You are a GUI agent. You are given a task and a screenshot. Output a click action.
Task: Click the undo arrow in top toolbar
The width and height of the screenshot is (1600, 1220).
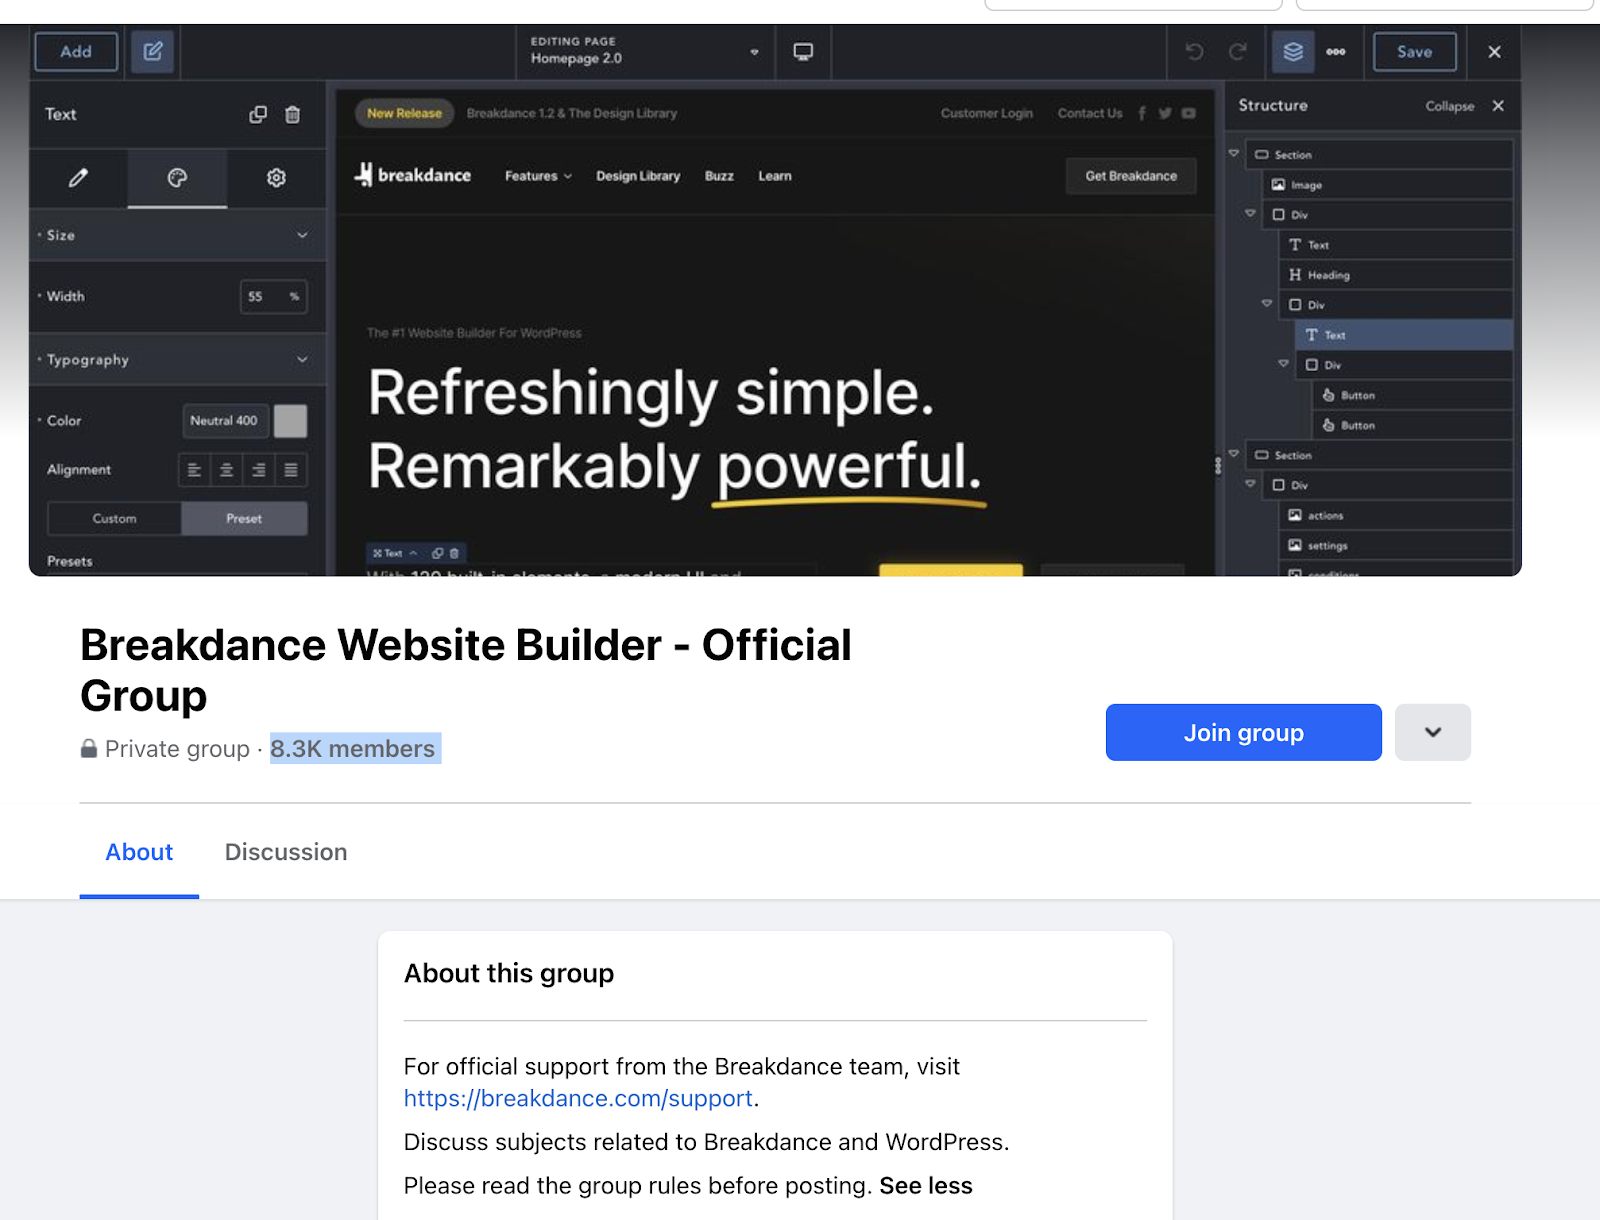1194,52
